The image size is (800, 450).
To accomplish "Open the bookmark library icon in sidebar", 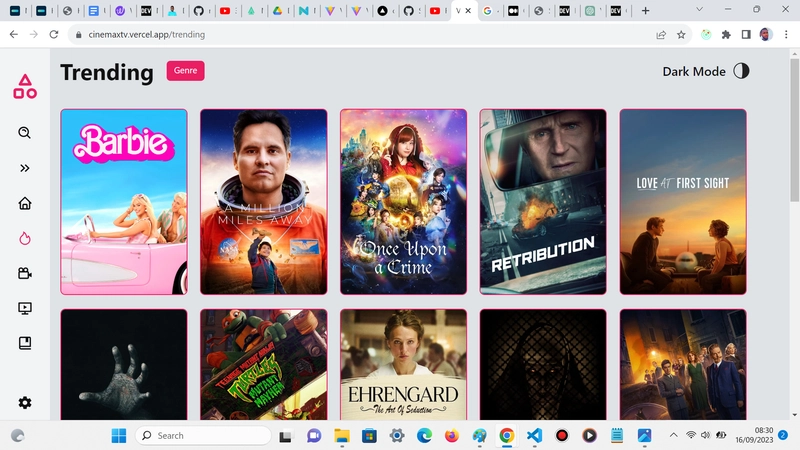I will [24, 343].
